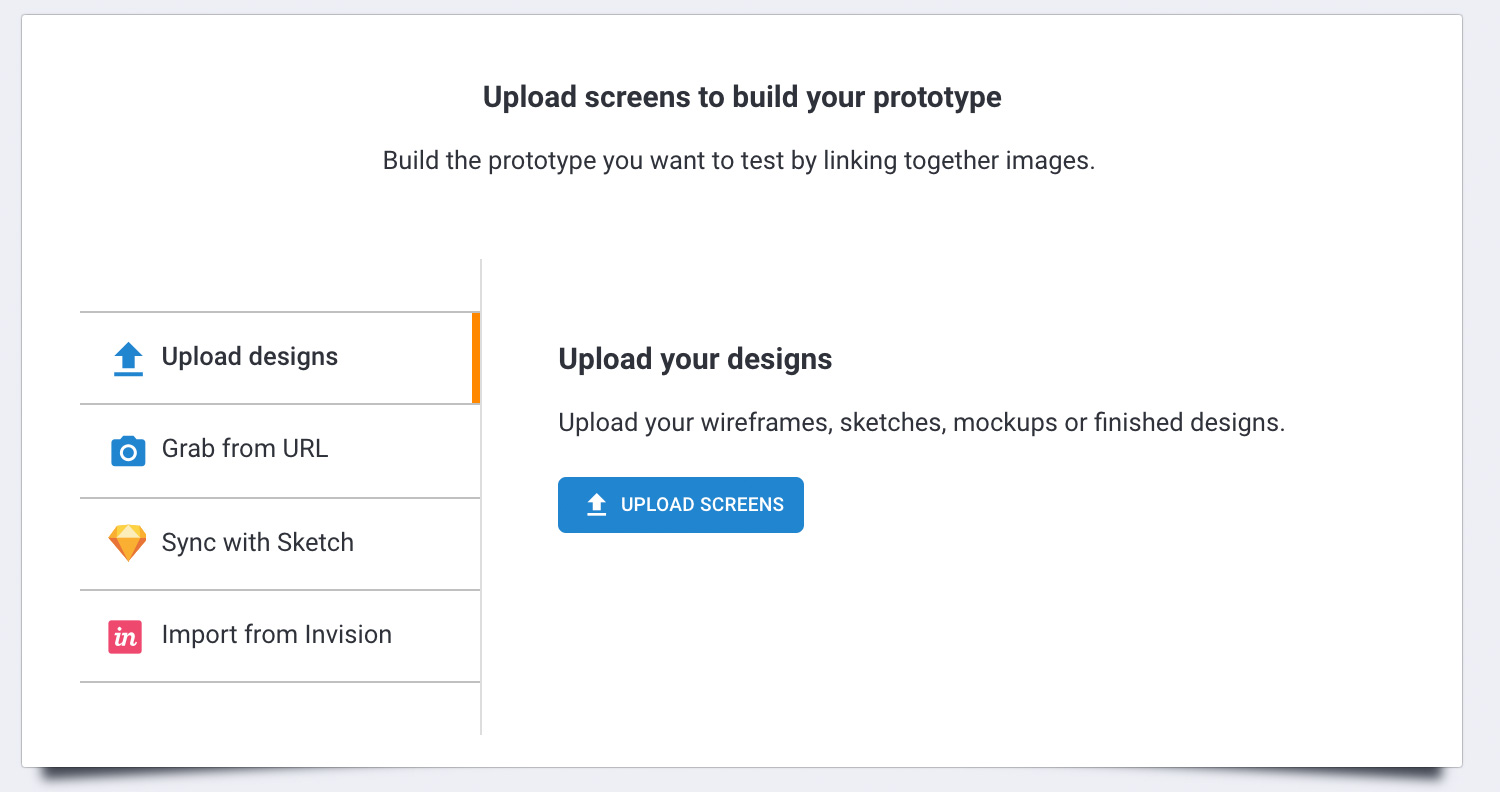Open the Sync with Sketch tab
This screenshot has height=792, width=1500.
pyautogui.click(x=280, y=544)
